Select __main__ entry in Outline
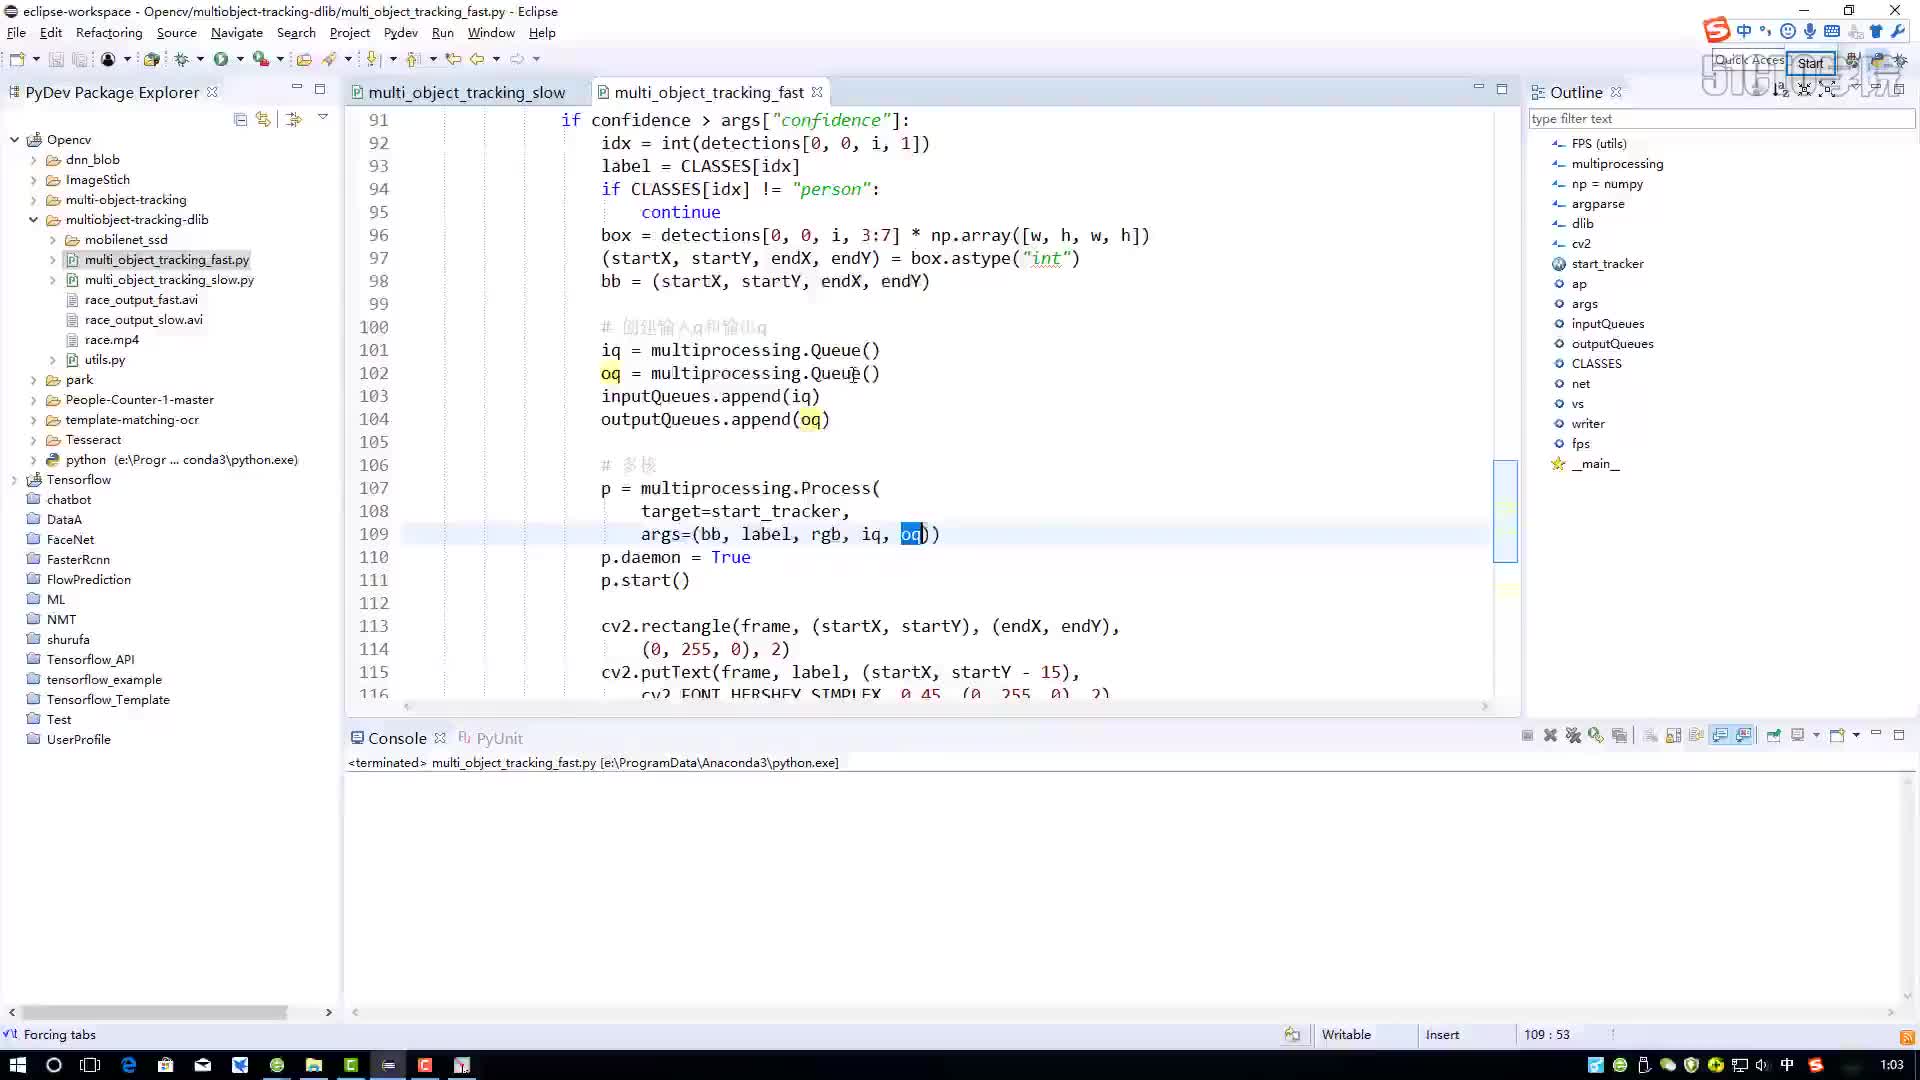The height and width of the screenshot is (1080, 1920). 1595,464
